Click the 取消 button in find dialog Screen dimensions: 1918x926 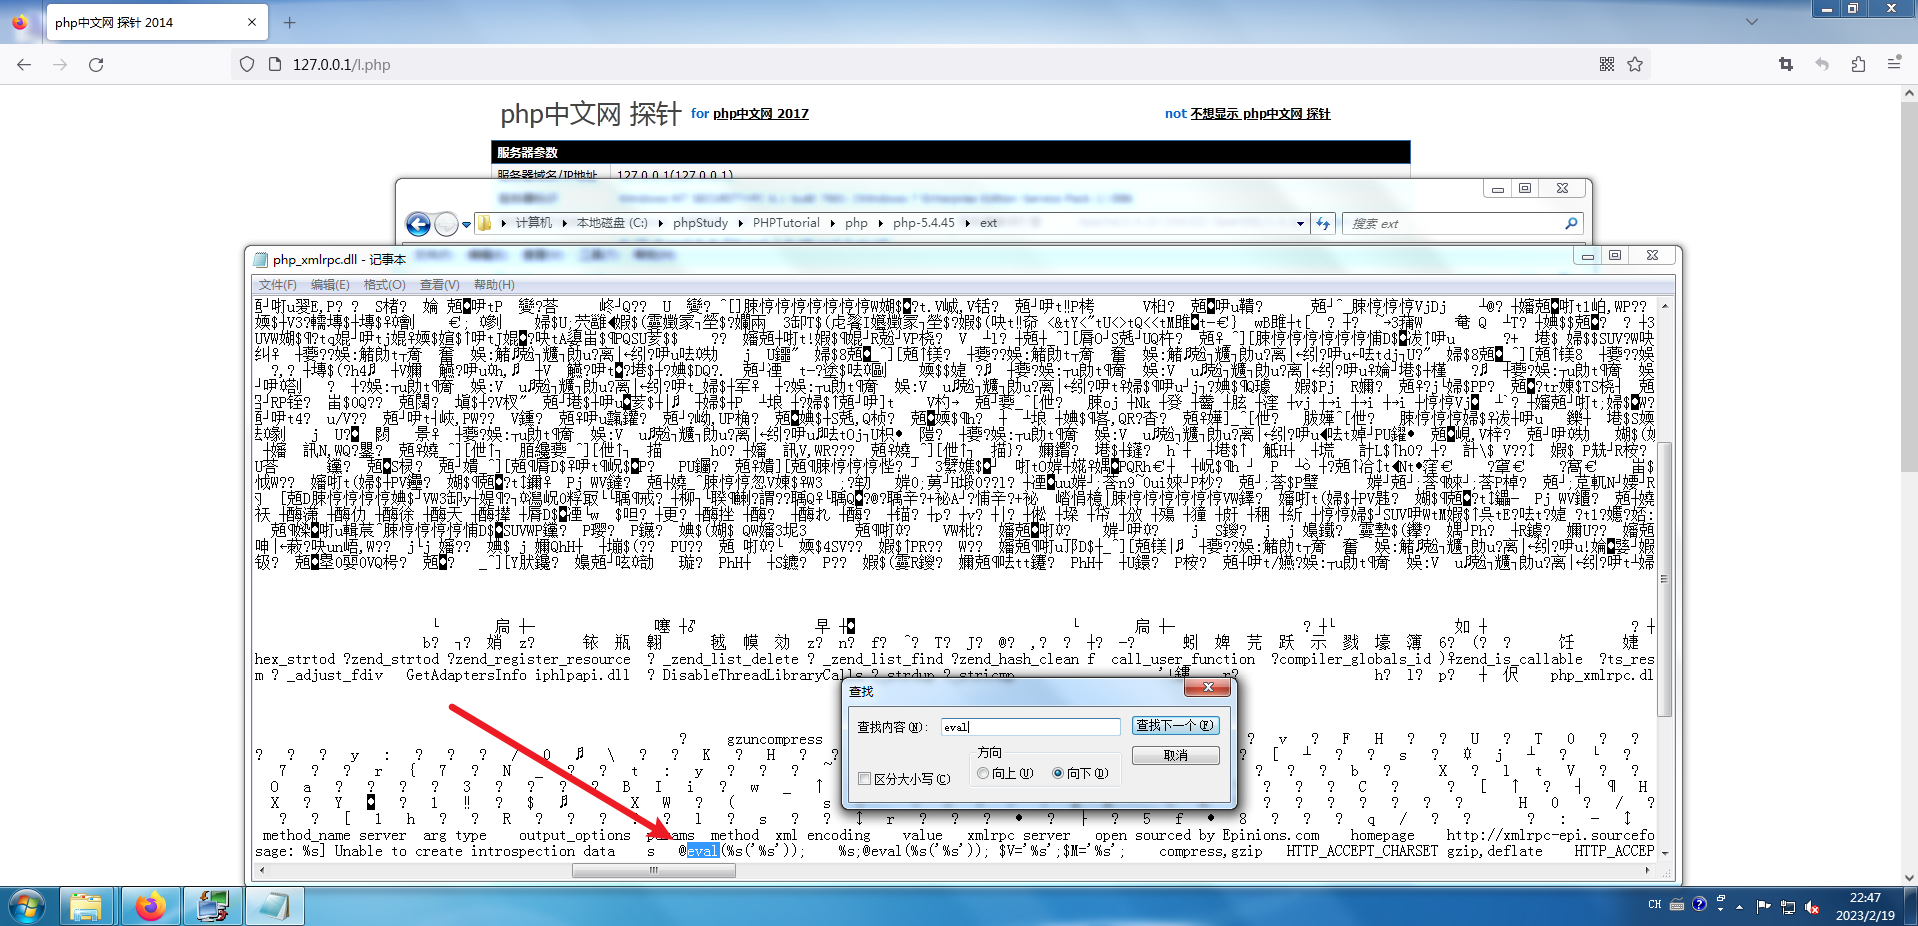click(x=1175, y=755)
